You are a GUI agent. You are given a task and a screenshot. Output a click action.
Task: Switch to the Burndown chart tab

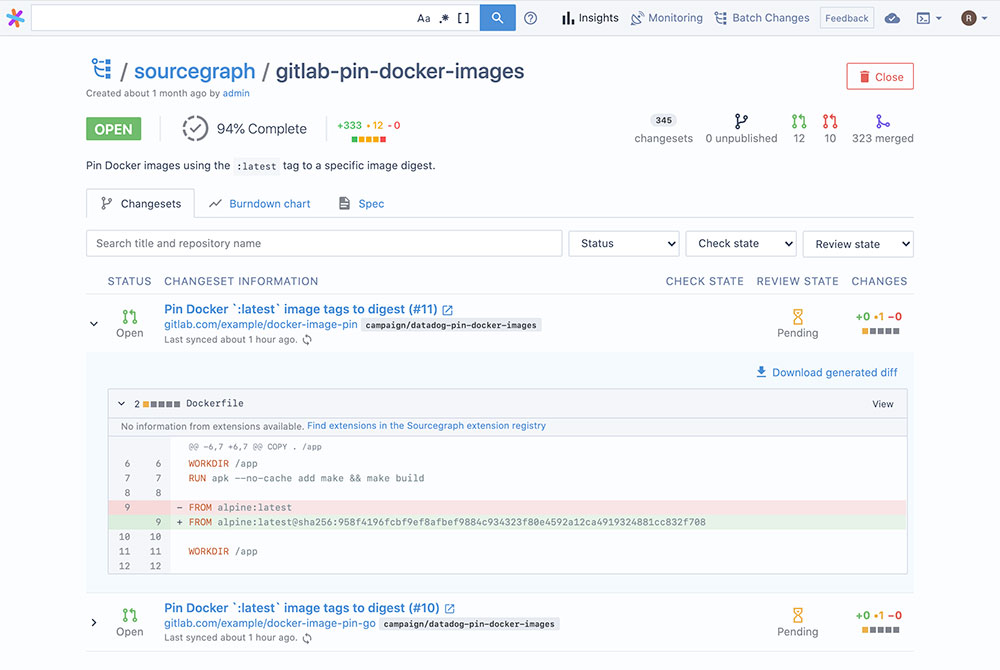point(260,204)
